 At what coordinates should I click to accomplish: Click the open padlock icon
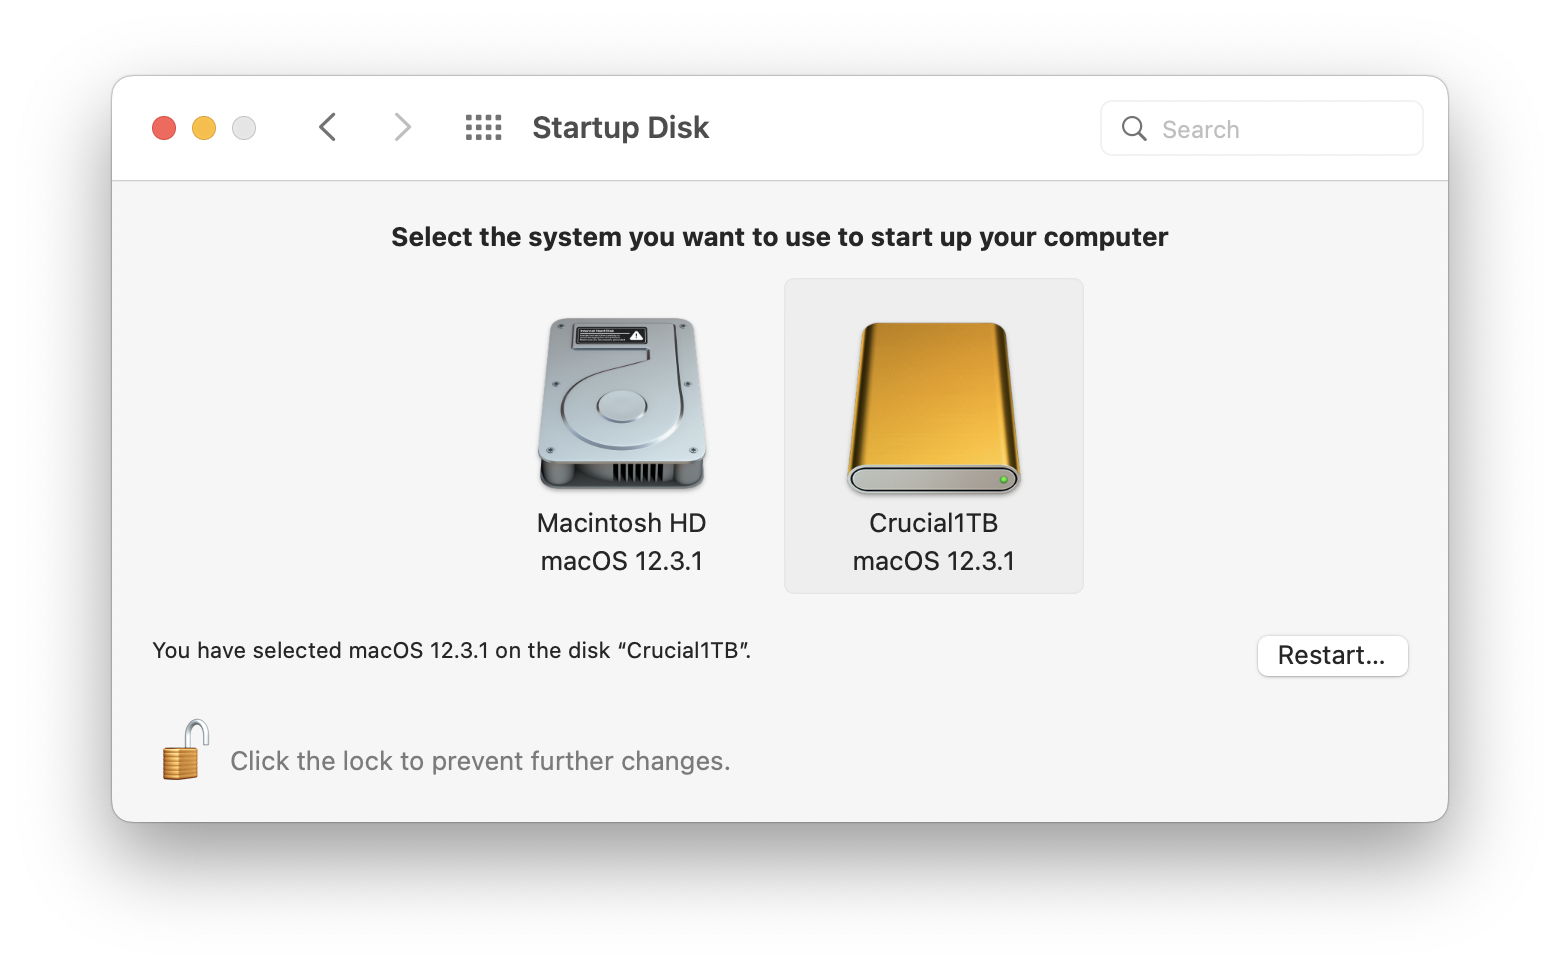point(184,751)
